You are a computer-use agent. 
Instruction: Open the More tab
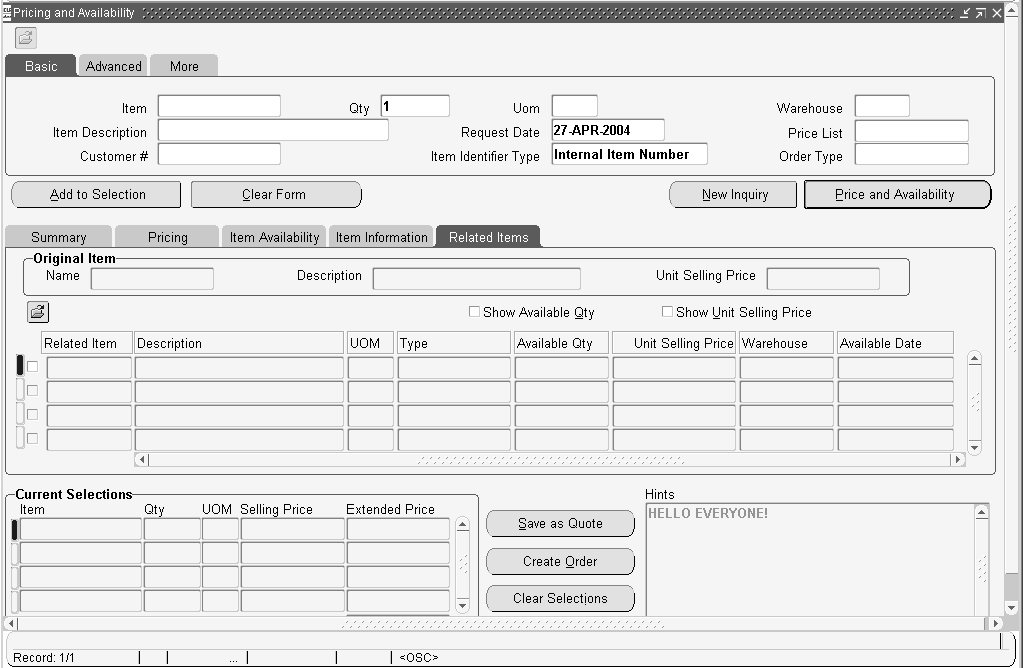point(184,66)
